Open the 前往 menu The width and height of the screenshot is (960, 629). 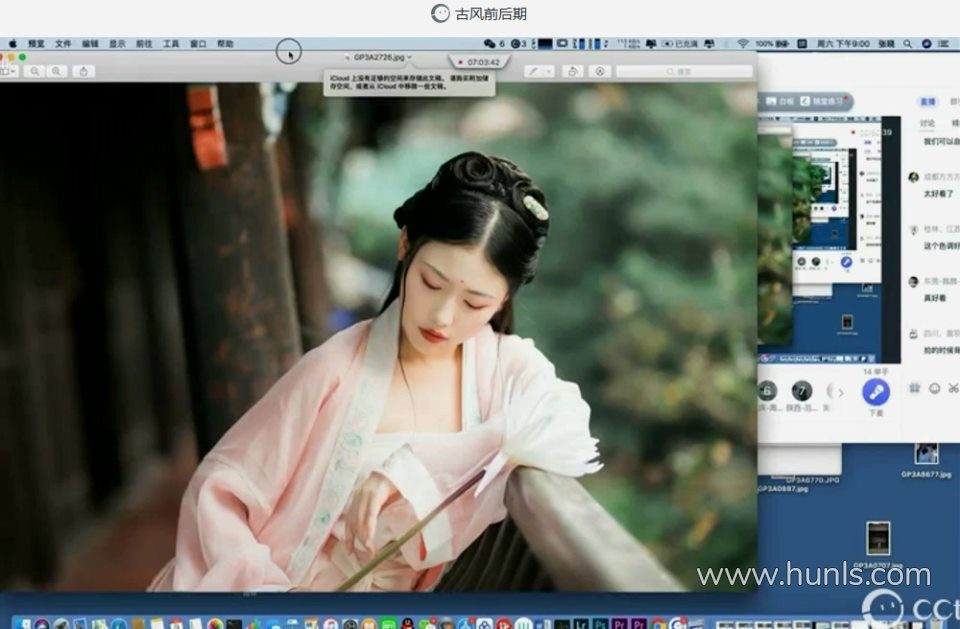144,43
